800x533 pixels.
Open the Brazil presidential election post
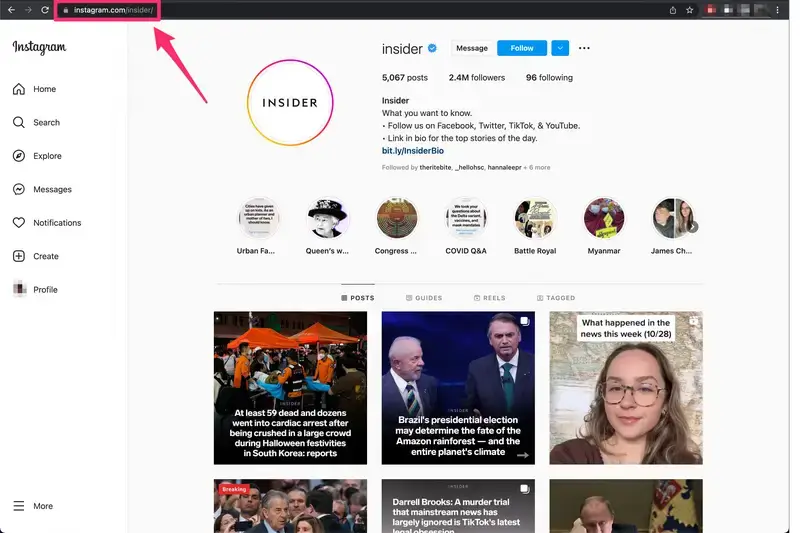[458, 388]
